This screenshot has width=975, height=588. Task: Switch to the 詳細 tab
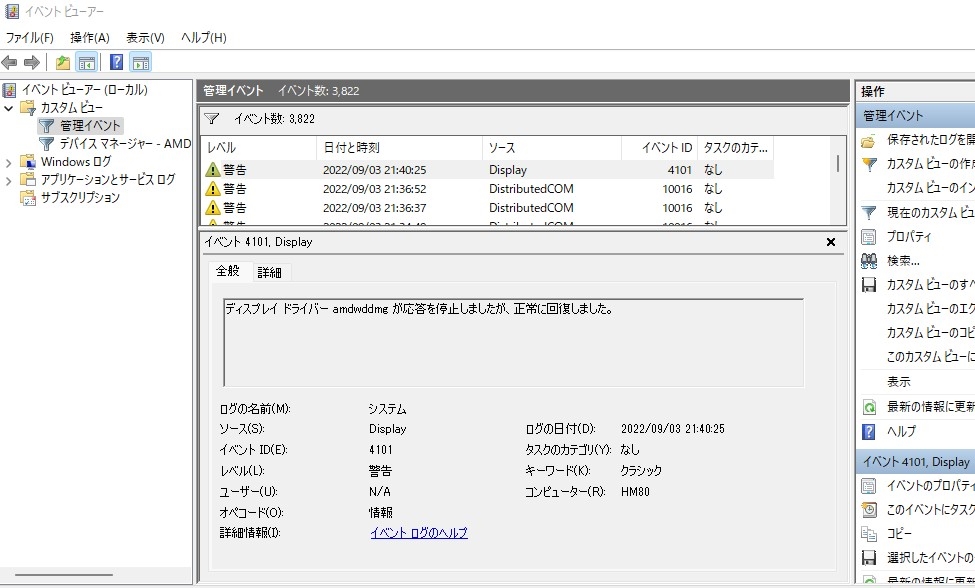(x=269, y=271)
